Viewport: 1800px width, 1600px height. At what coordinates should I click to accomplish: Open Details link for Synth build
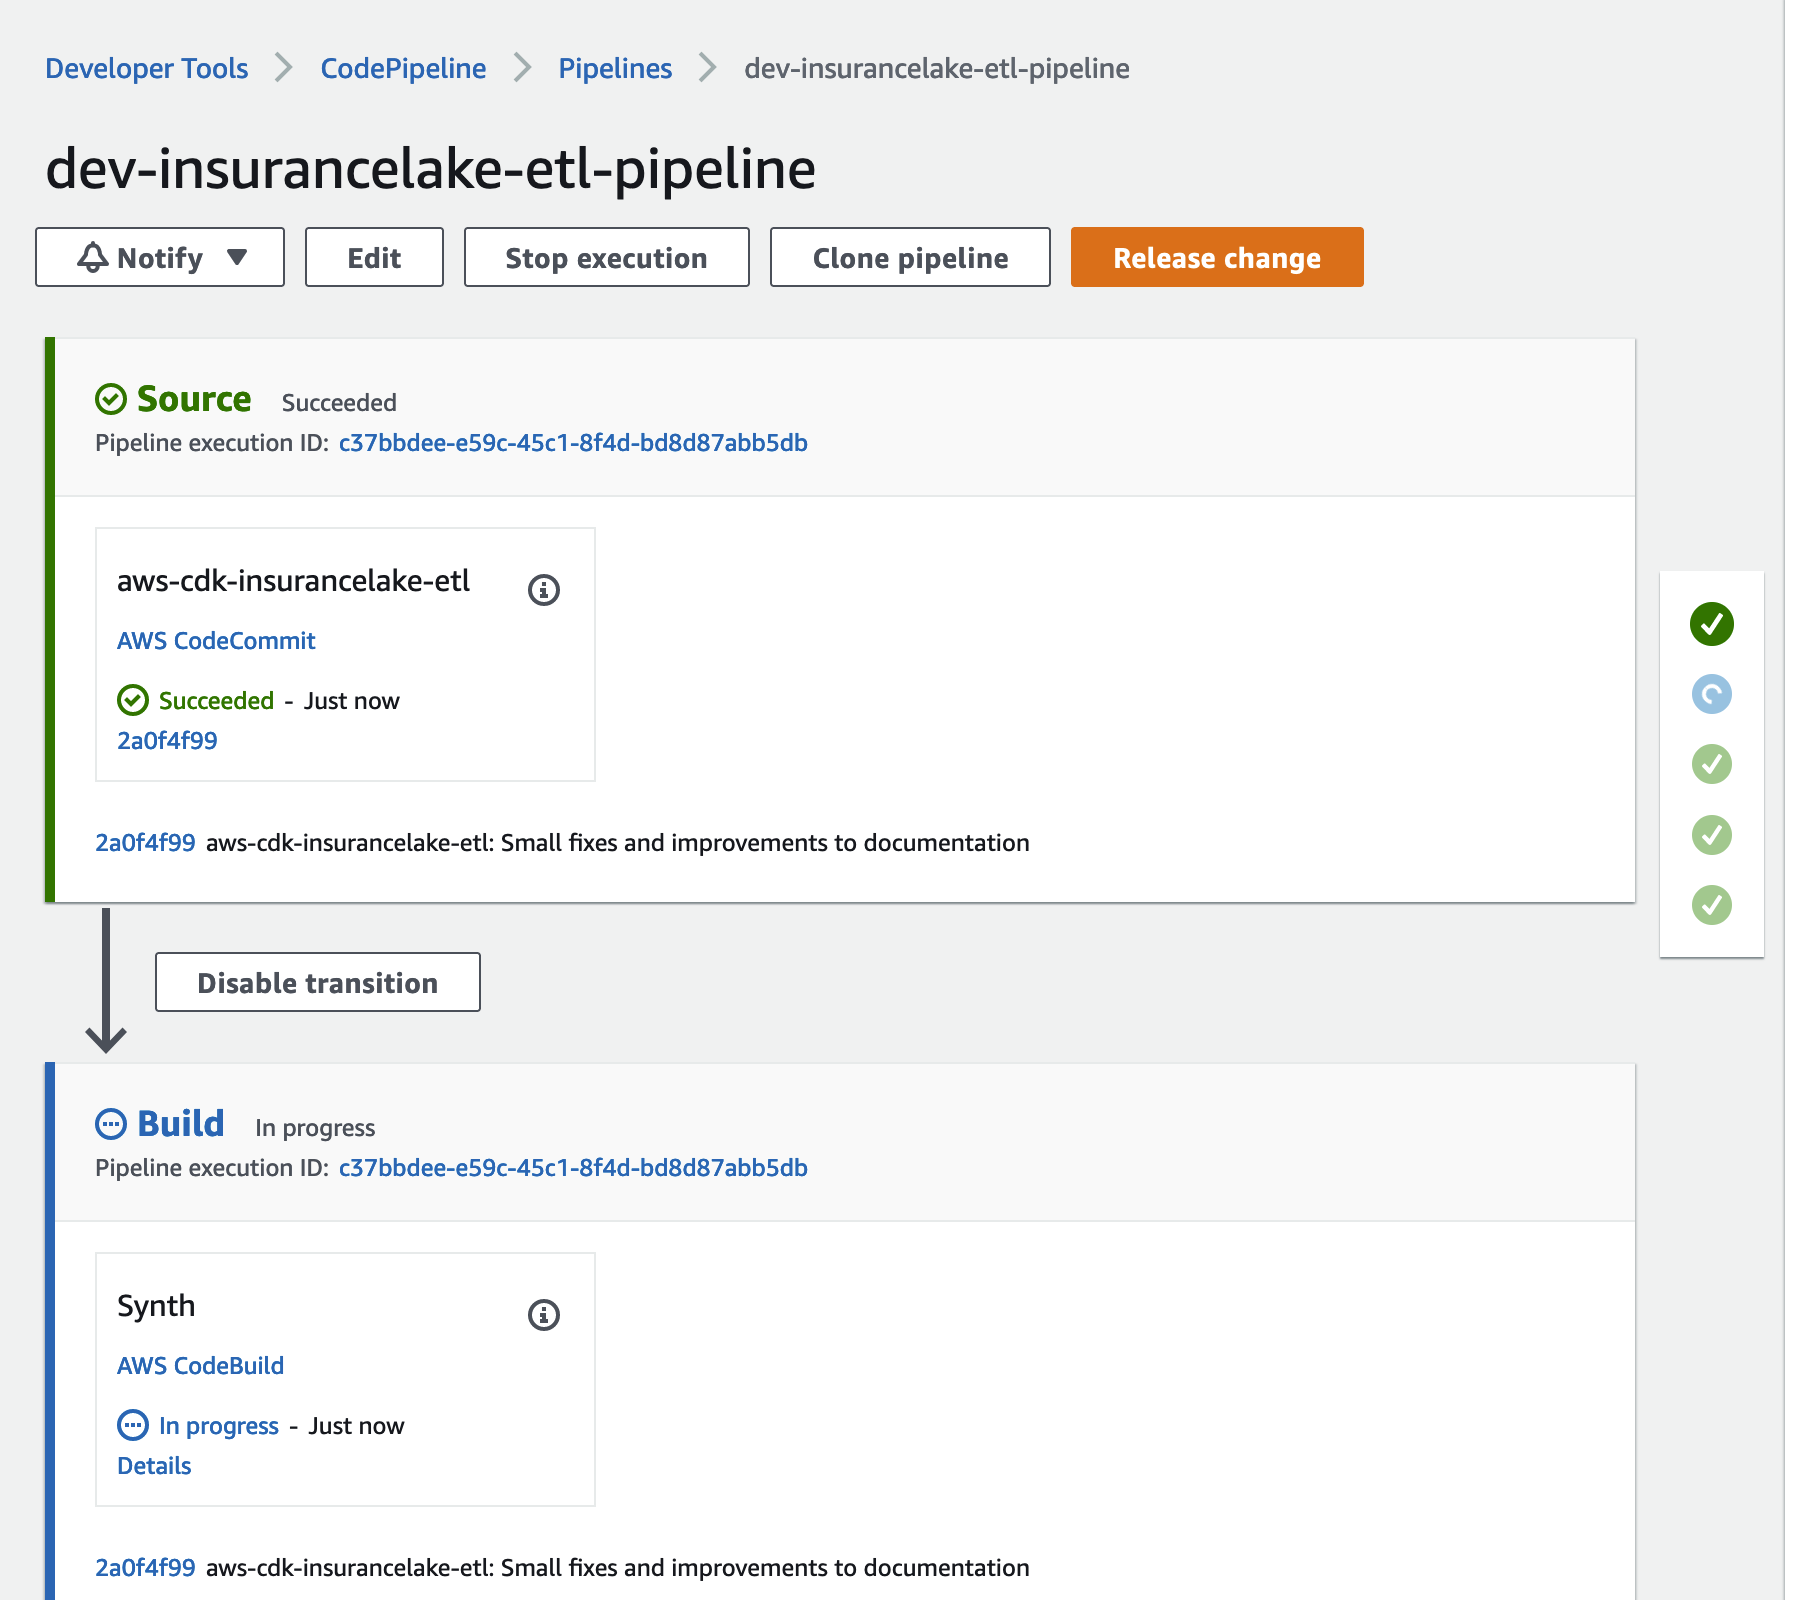tap(154, 1466)
